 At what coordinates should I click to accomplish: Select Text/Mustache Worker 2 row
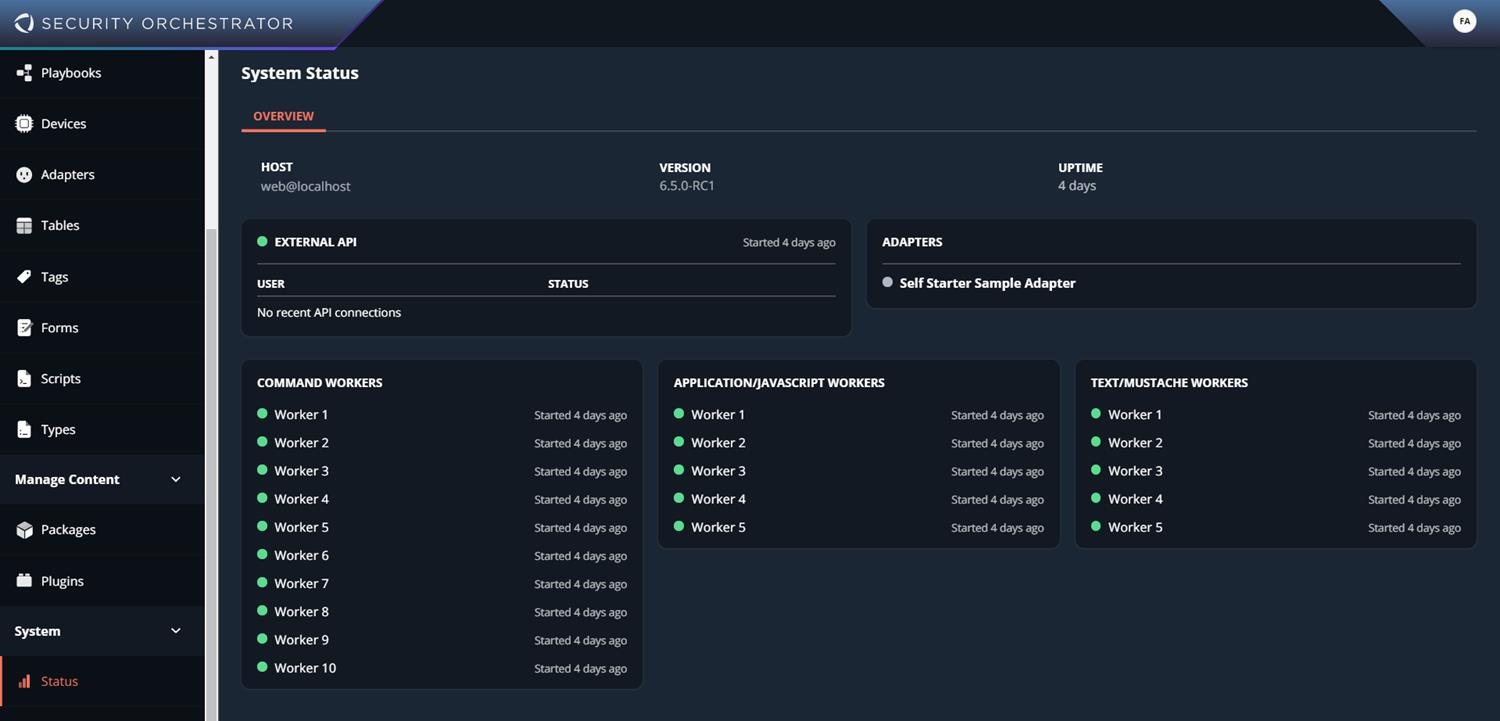coord(1276,443)
